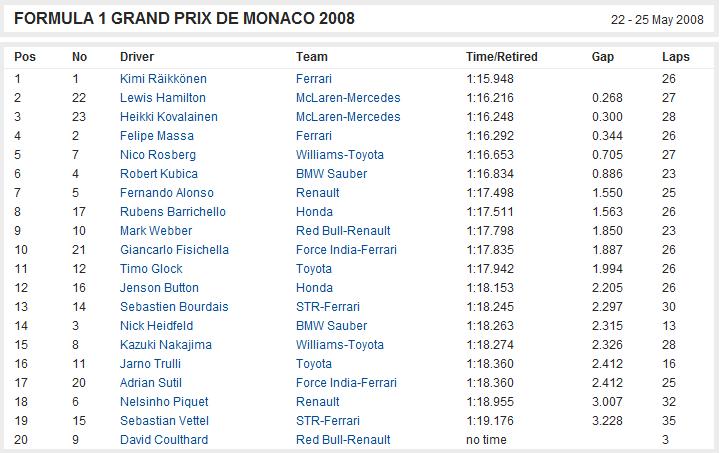Open Sebastian Vettel's driver page
Screen dimensions: 720x453
tap(164, 421)
